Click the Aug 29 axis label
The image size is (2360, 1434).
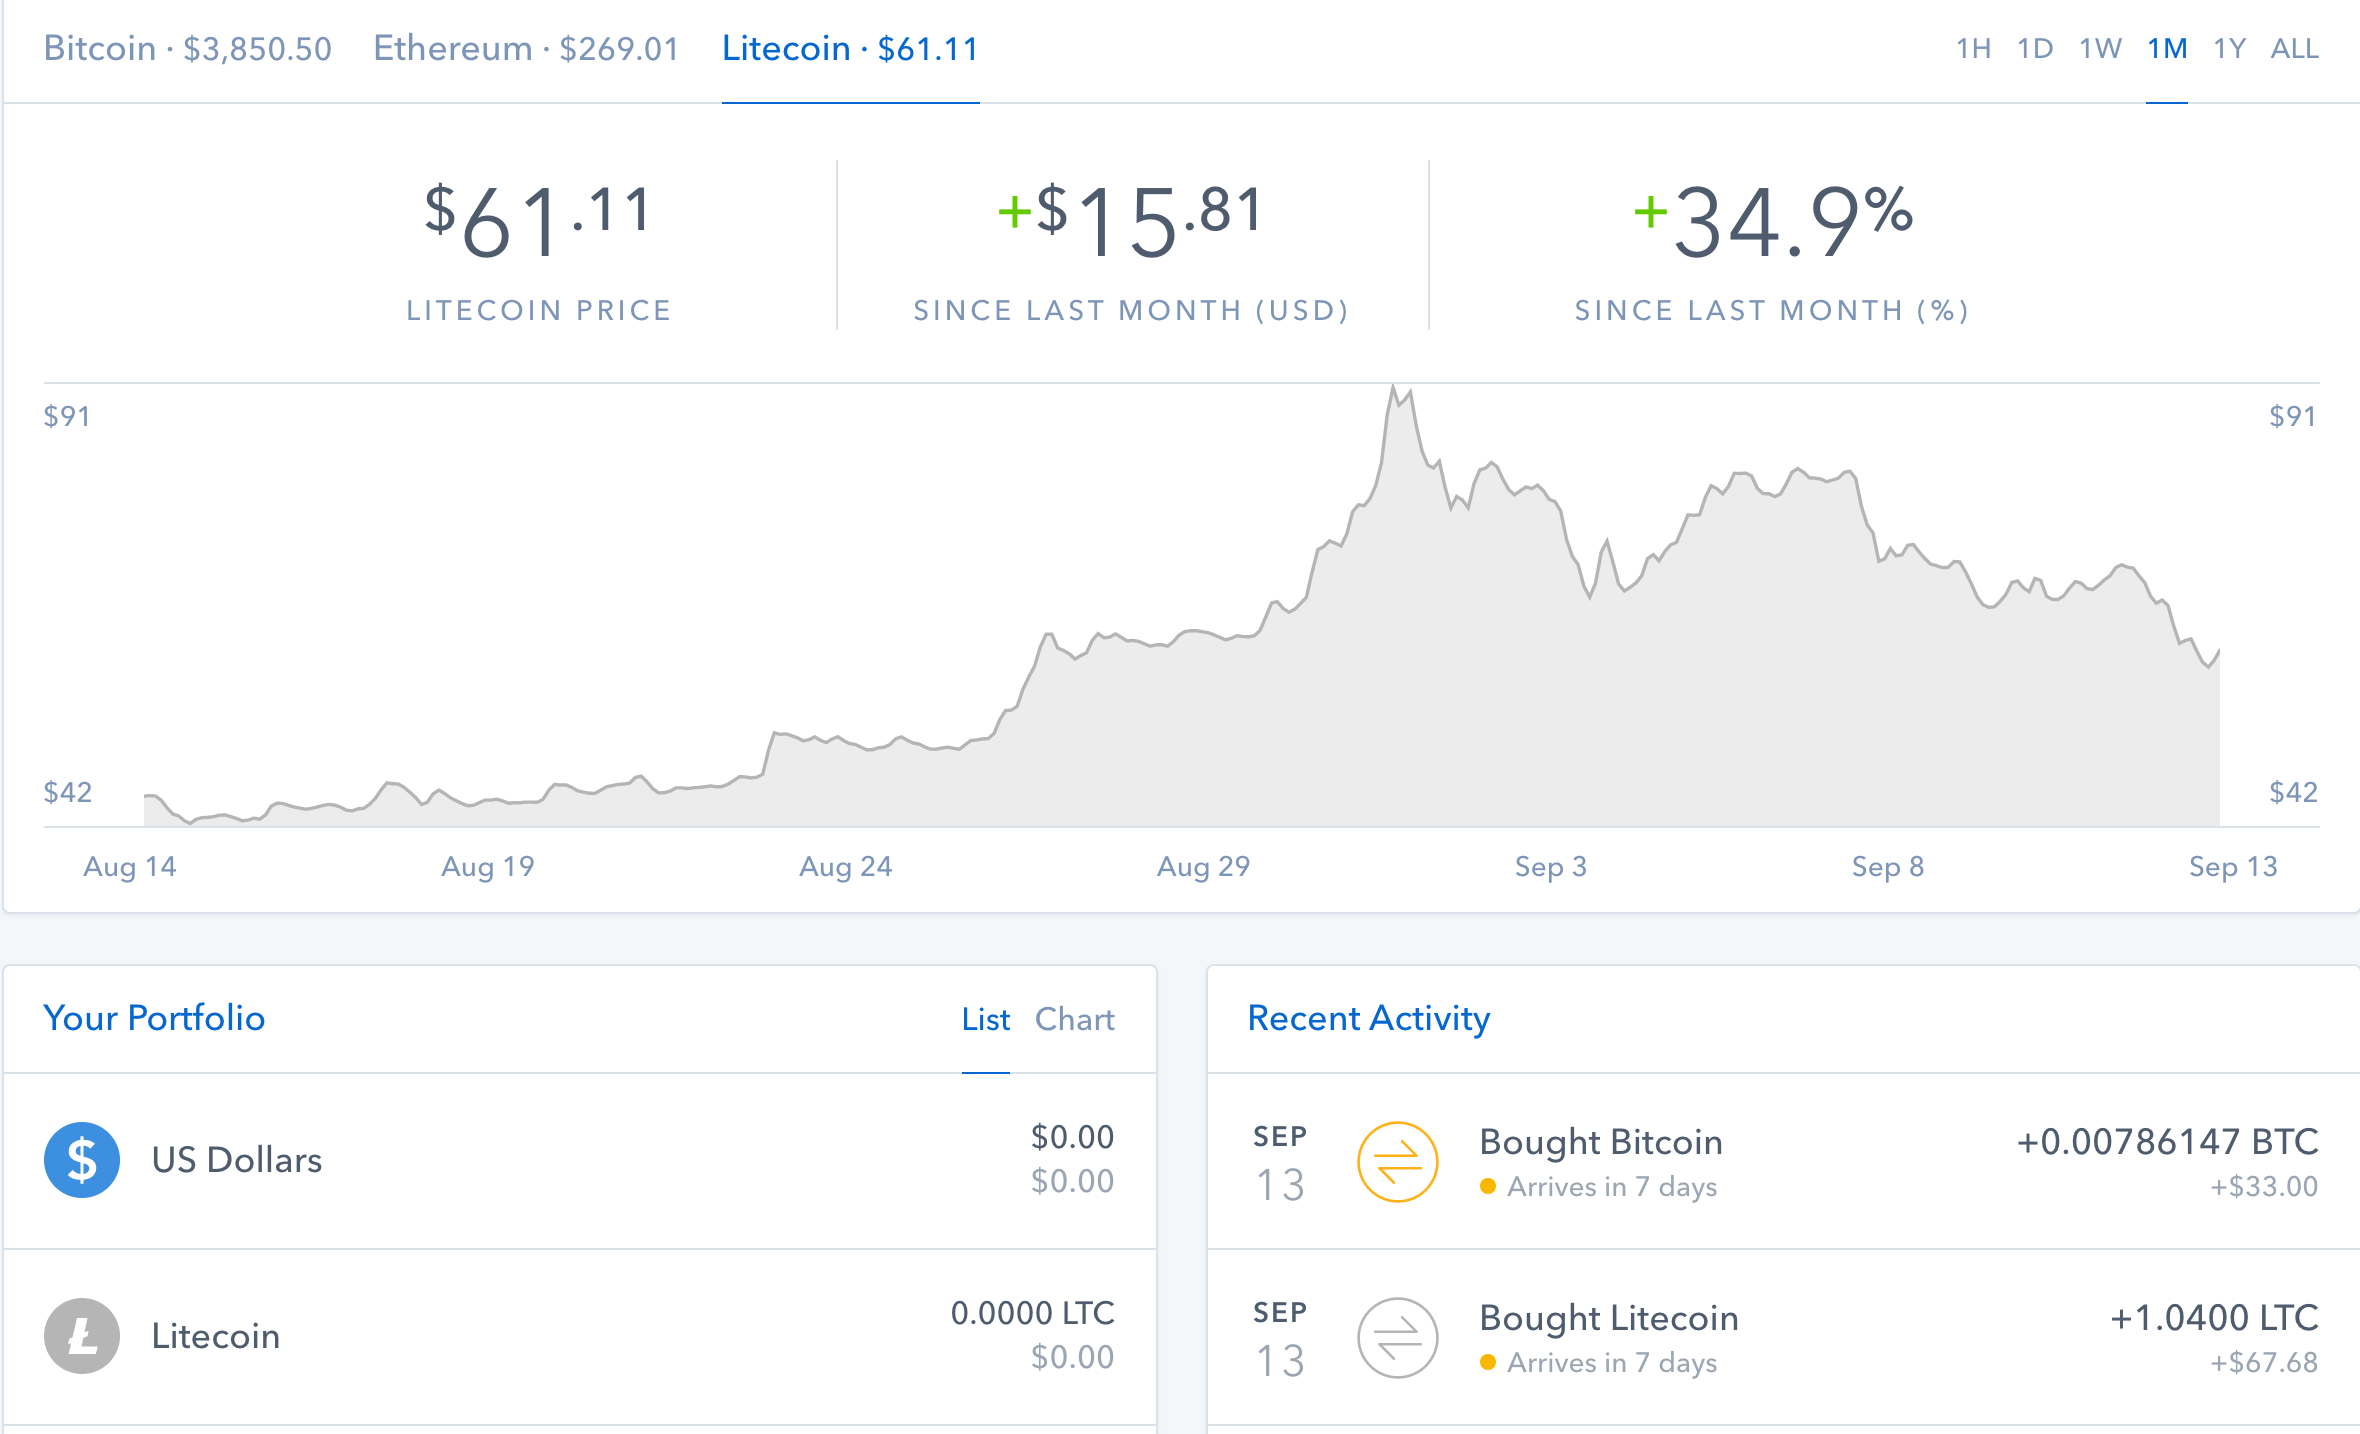(1204, 866)
